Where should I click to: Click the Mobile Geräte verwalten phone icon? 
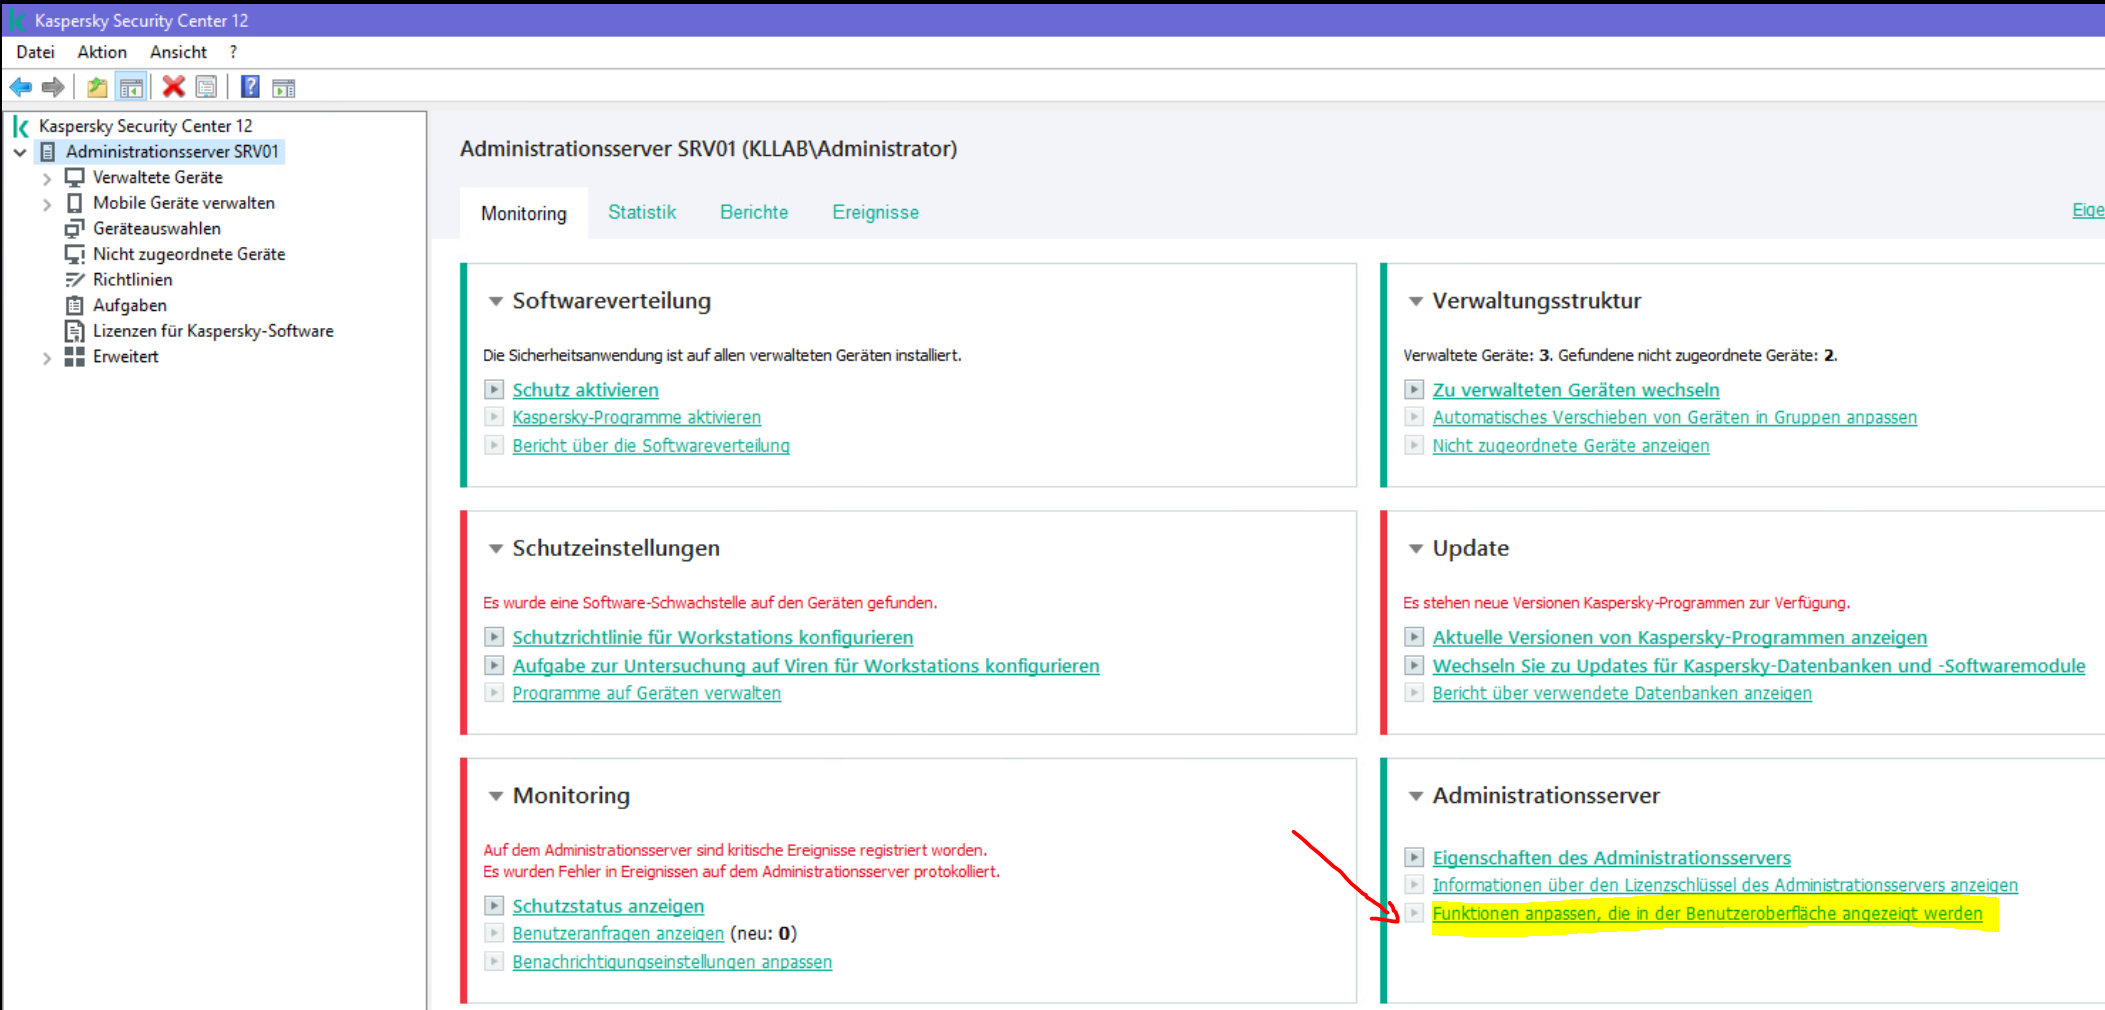pyautogui.click(x=74, y=203)
